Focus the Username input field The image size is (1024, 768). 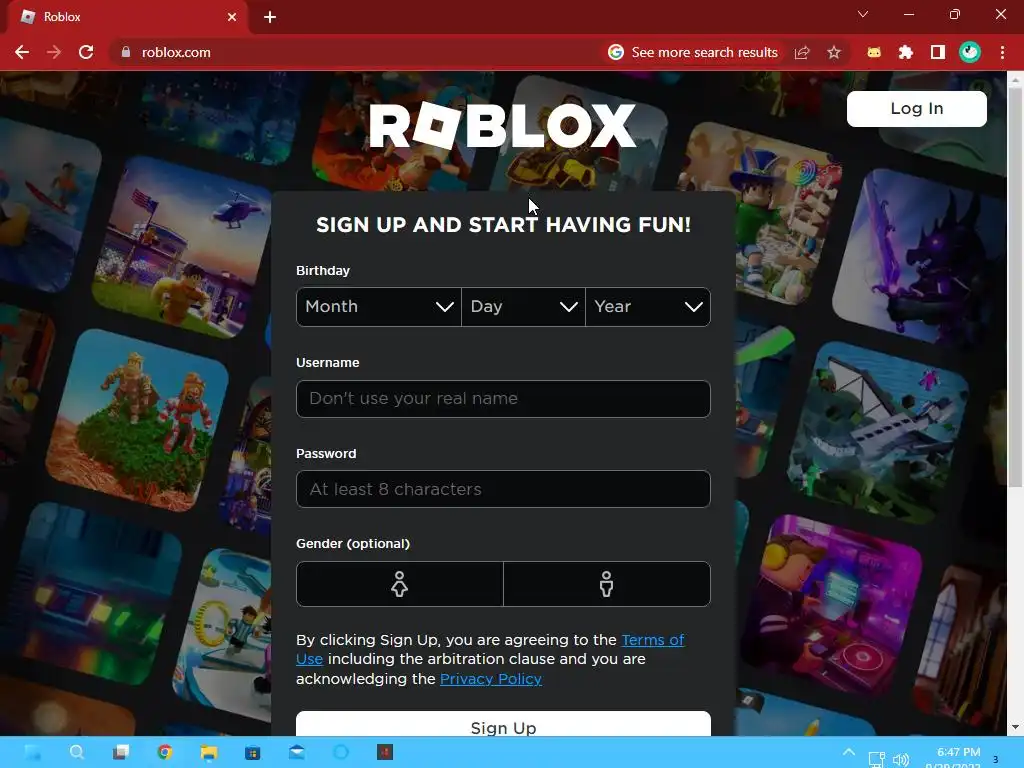tap(504, 399)
